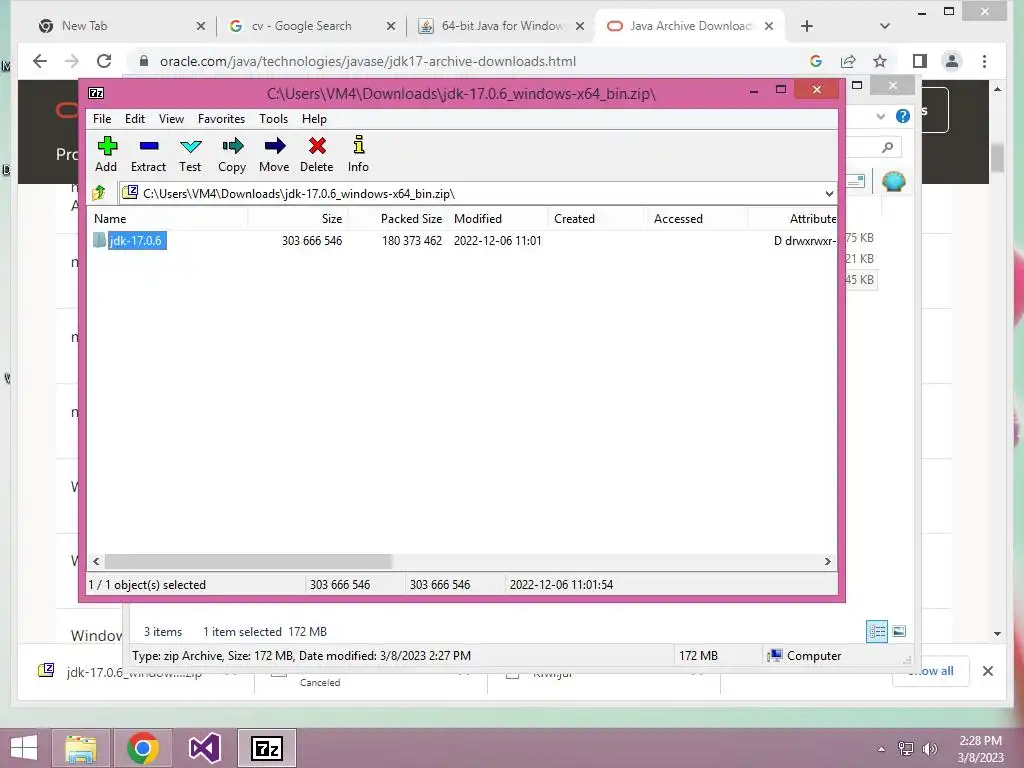Click the 7-Zip scrollbar left arrow
Viewport: 1024px width, 768px height.
coord(97,562)
